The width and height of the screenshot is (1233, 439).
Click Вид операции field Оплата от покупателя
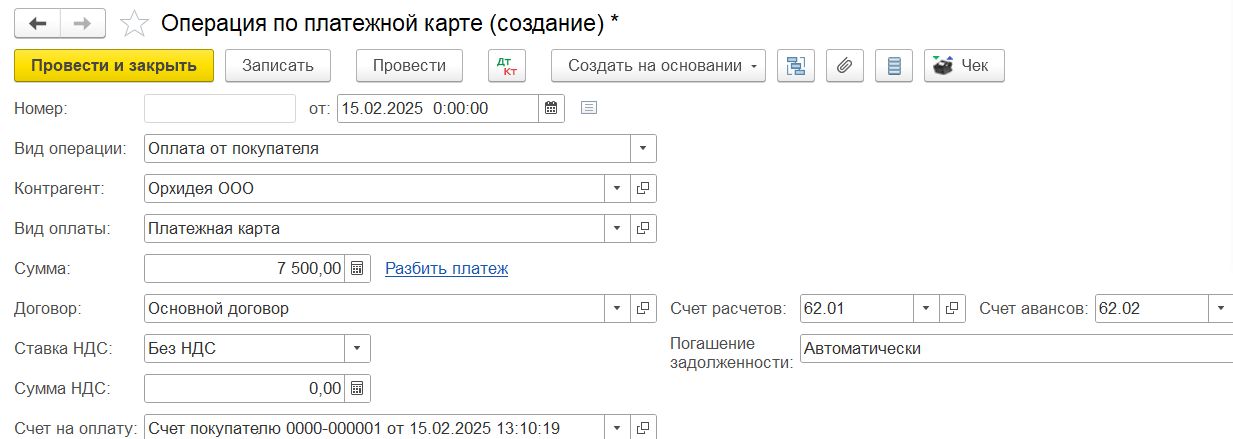388,148
